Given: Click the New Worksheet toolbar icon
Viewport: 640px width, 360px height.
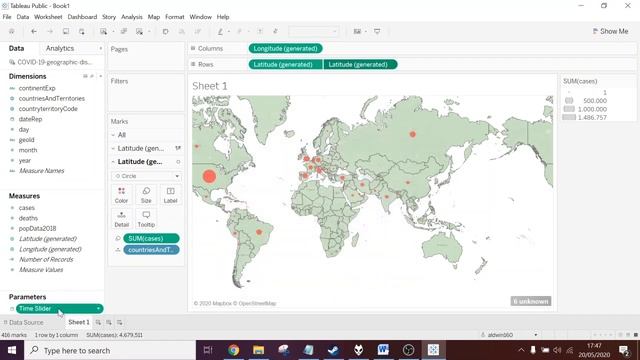Looking at the screenshot, I should (104, 31).
